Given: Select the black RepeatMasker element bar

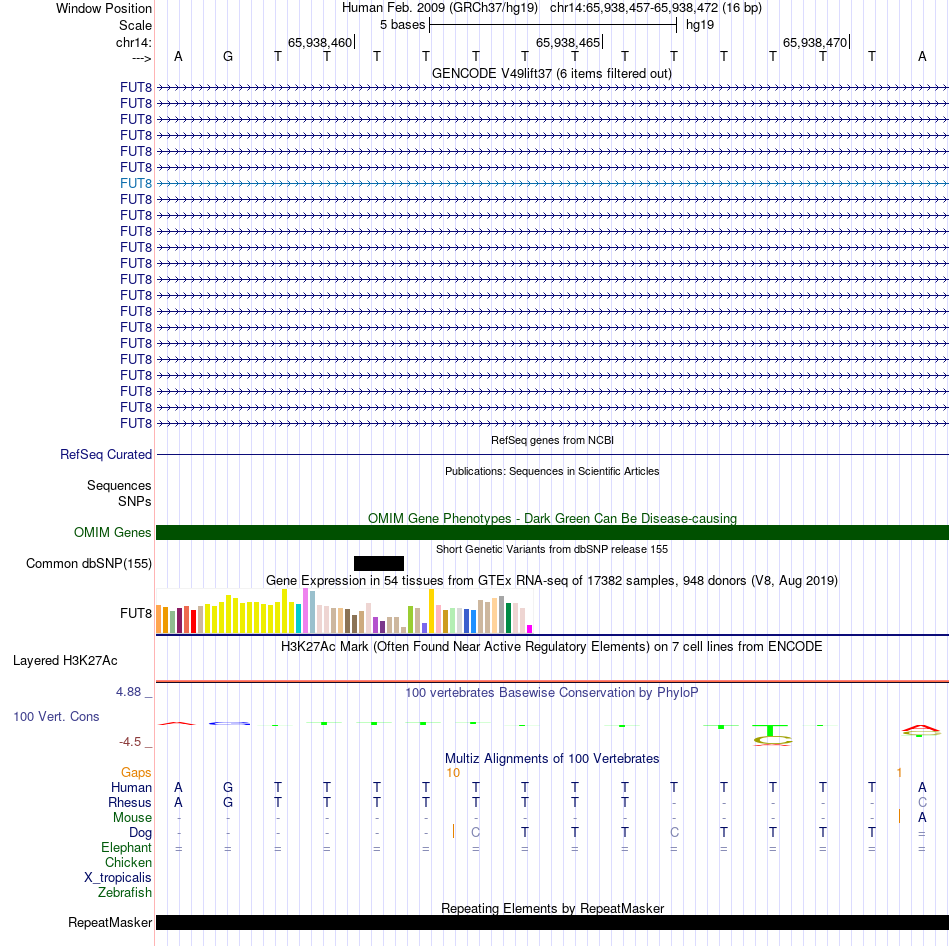Looking at the screenshot, I should (552, 922).
